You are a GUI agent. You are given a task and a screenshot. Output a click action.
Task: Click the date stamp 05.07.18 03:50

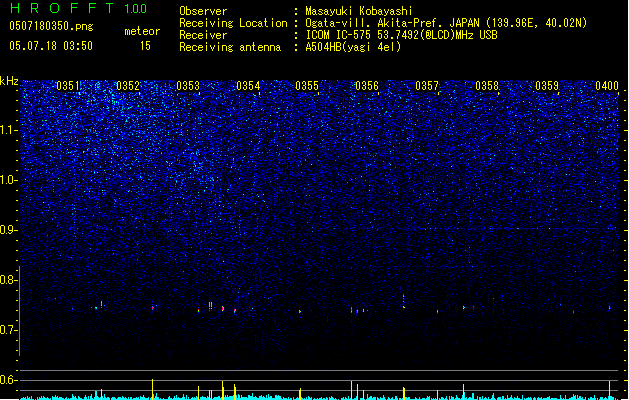[x=51, y=46]
